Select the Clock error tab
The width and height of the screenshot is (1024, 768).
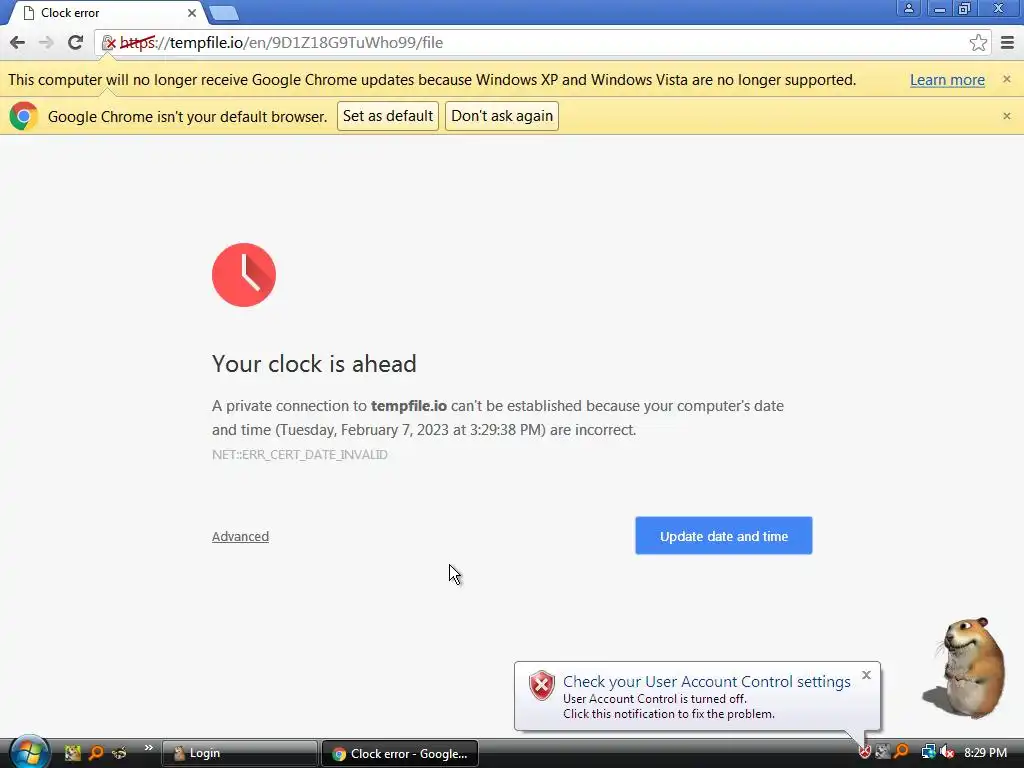[x=104, y=13]
